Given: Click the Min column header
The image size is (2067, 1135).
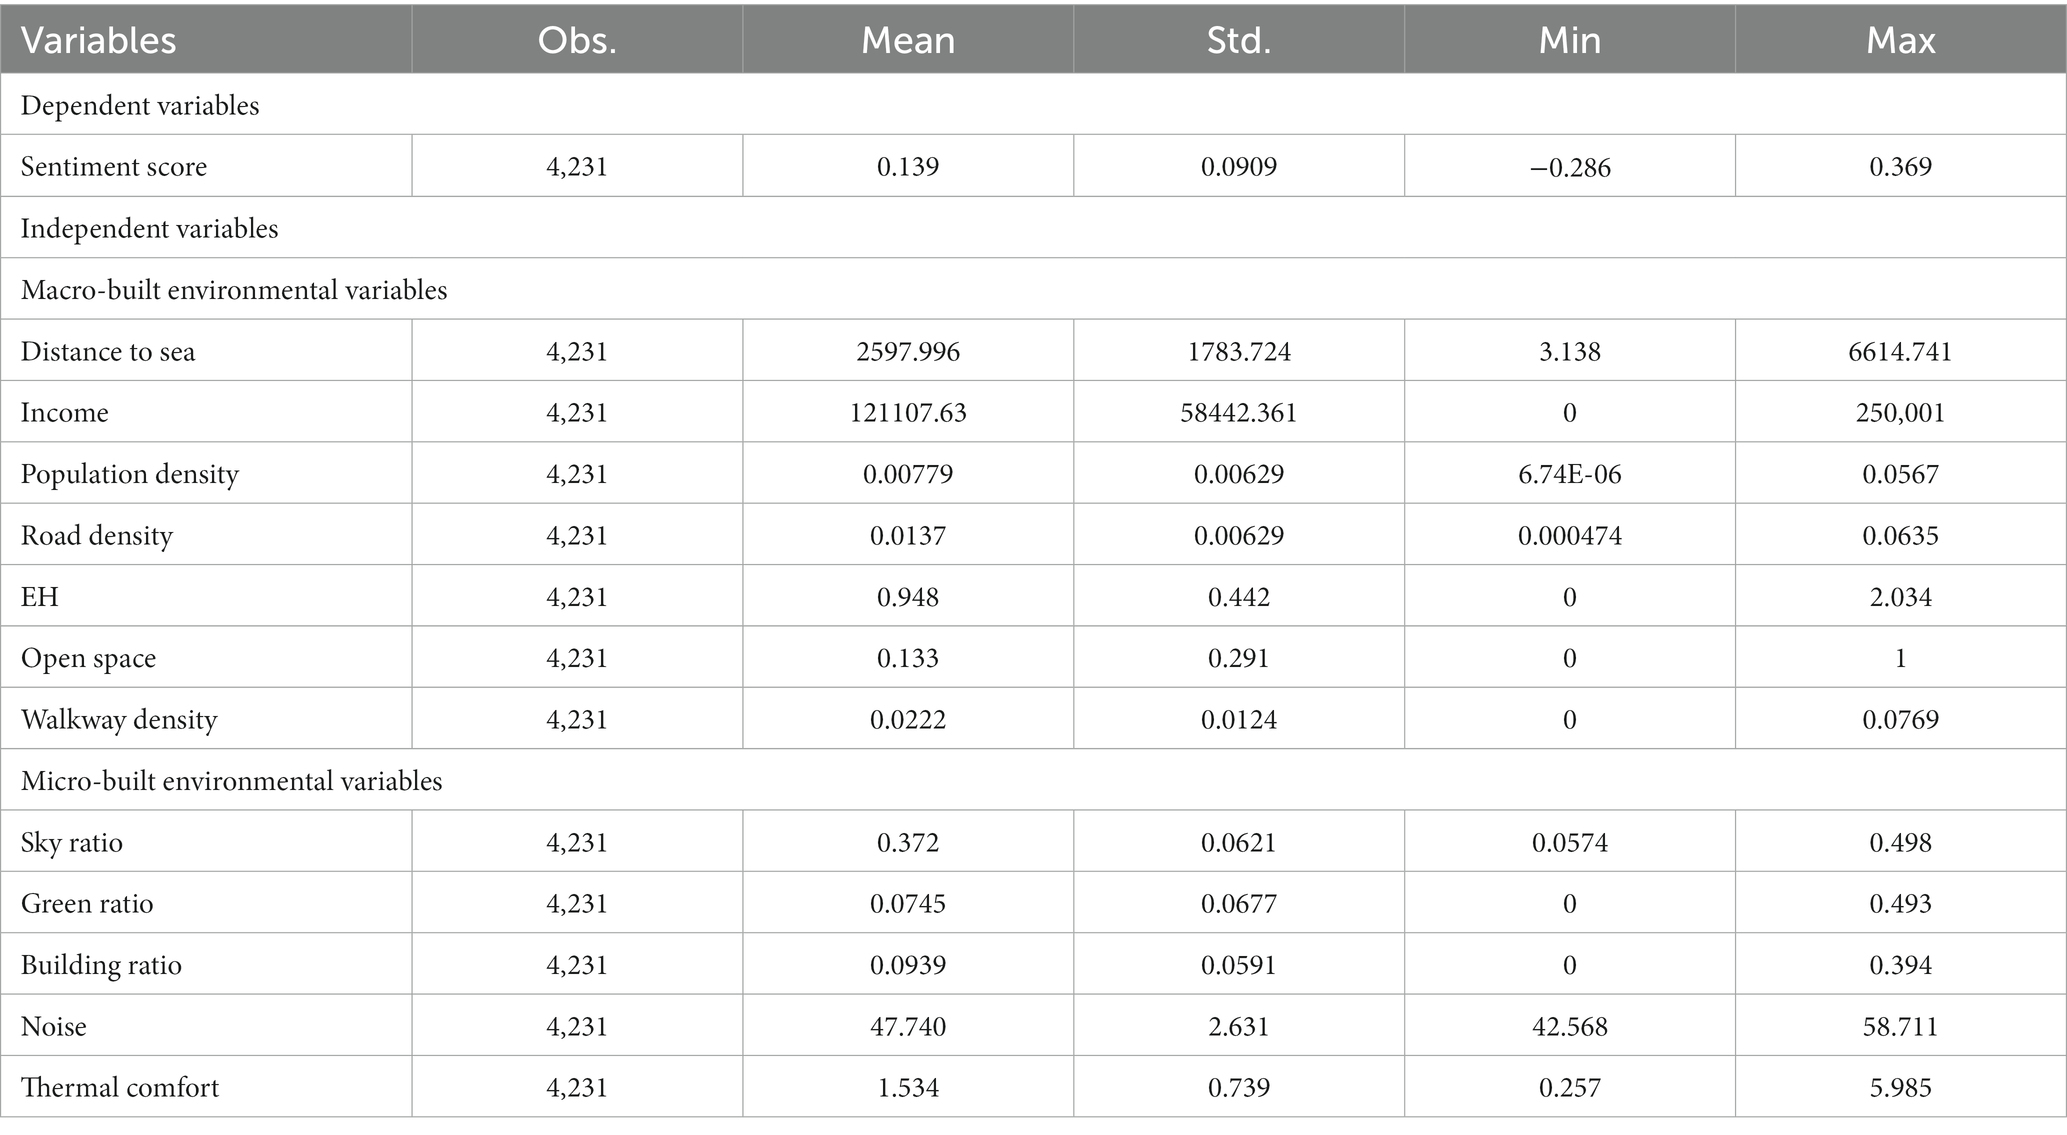Looking at the screenshot, I should point(1570,40).
